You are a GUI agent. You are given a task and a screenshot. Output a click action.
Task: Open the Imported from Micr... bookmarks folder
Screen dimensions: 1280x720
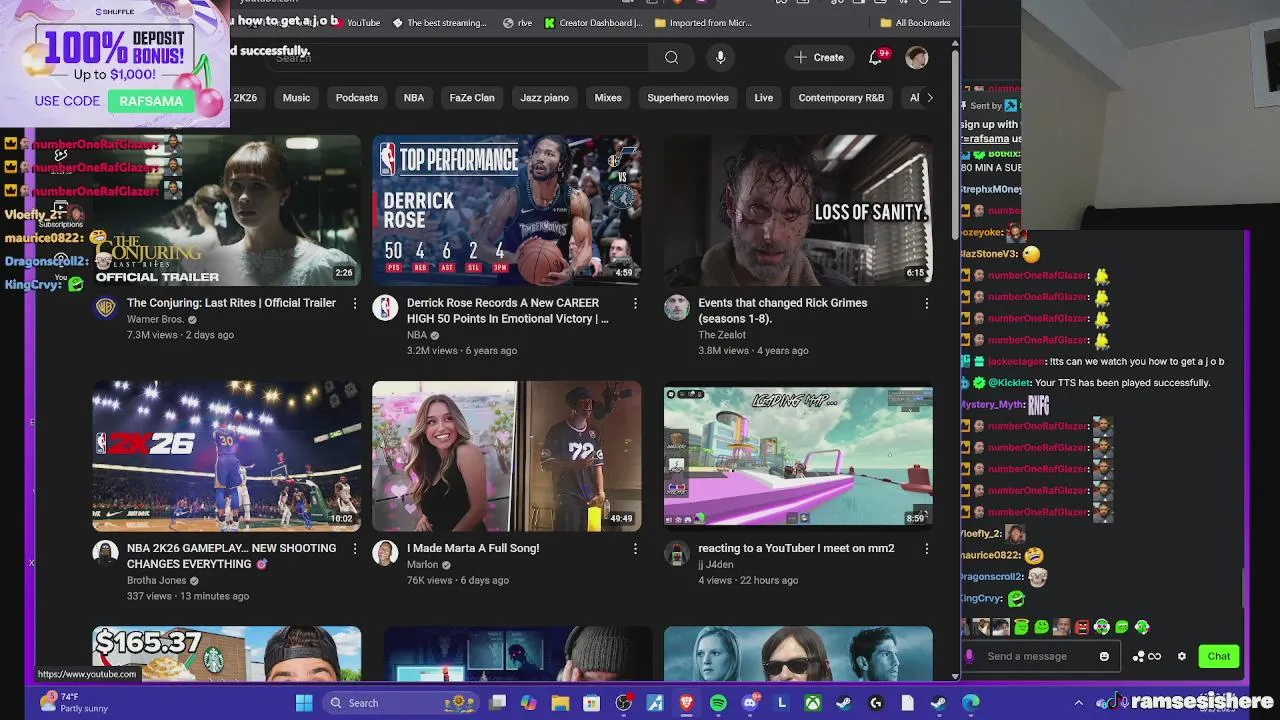pos(703,23)
